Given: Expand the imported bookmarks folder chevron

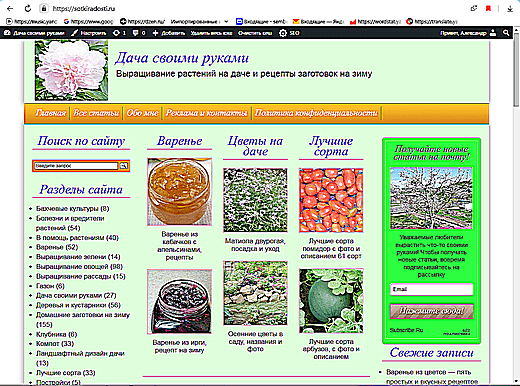Looking at the screenshot, I should (x=226, y=22).
